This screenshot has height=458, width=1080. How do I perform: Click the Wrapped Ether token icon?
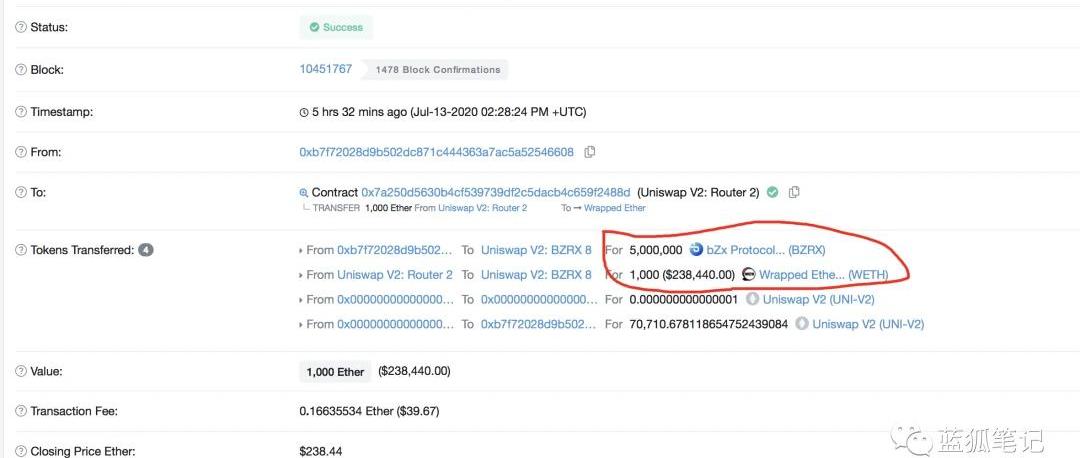pos(748,274)
